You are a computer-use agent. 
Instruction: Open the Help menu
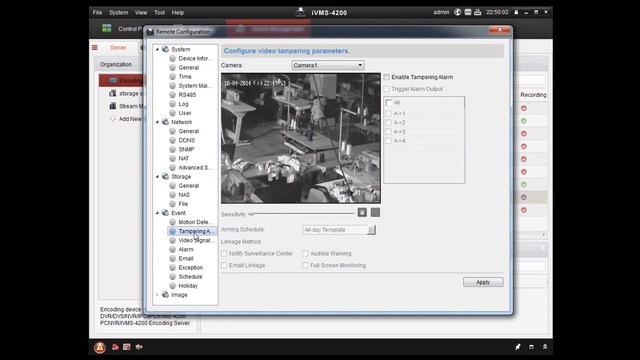pos(178,13)
